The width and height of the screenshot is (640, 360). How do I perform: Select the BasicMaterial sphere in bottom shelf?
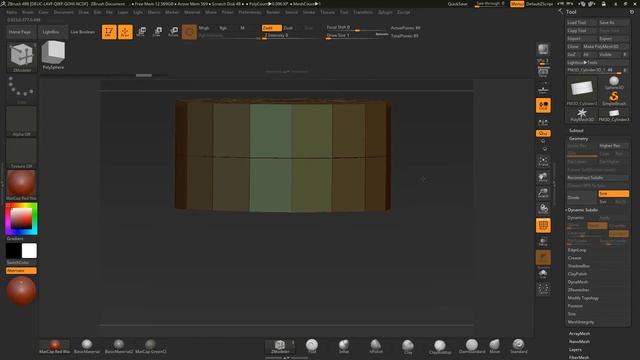pos(87,346)
